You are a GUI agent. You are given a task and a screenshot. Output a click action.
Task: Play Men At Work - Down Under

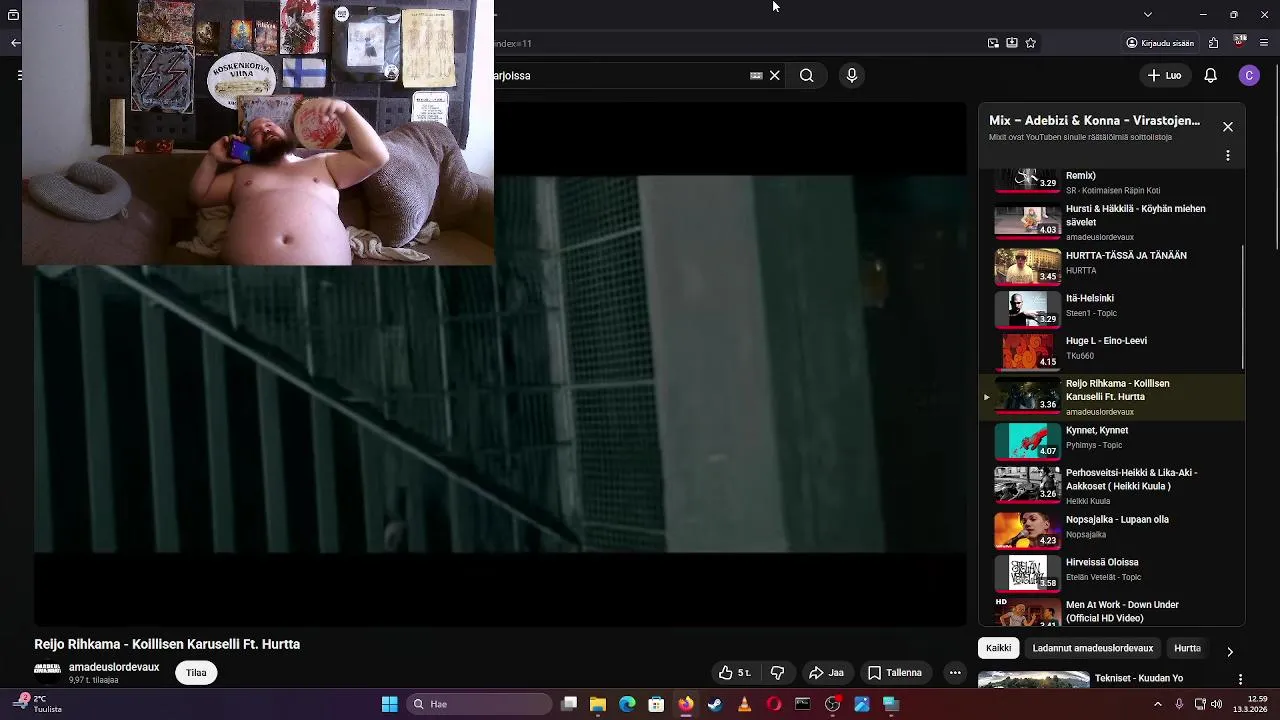tap(1112, 612)
